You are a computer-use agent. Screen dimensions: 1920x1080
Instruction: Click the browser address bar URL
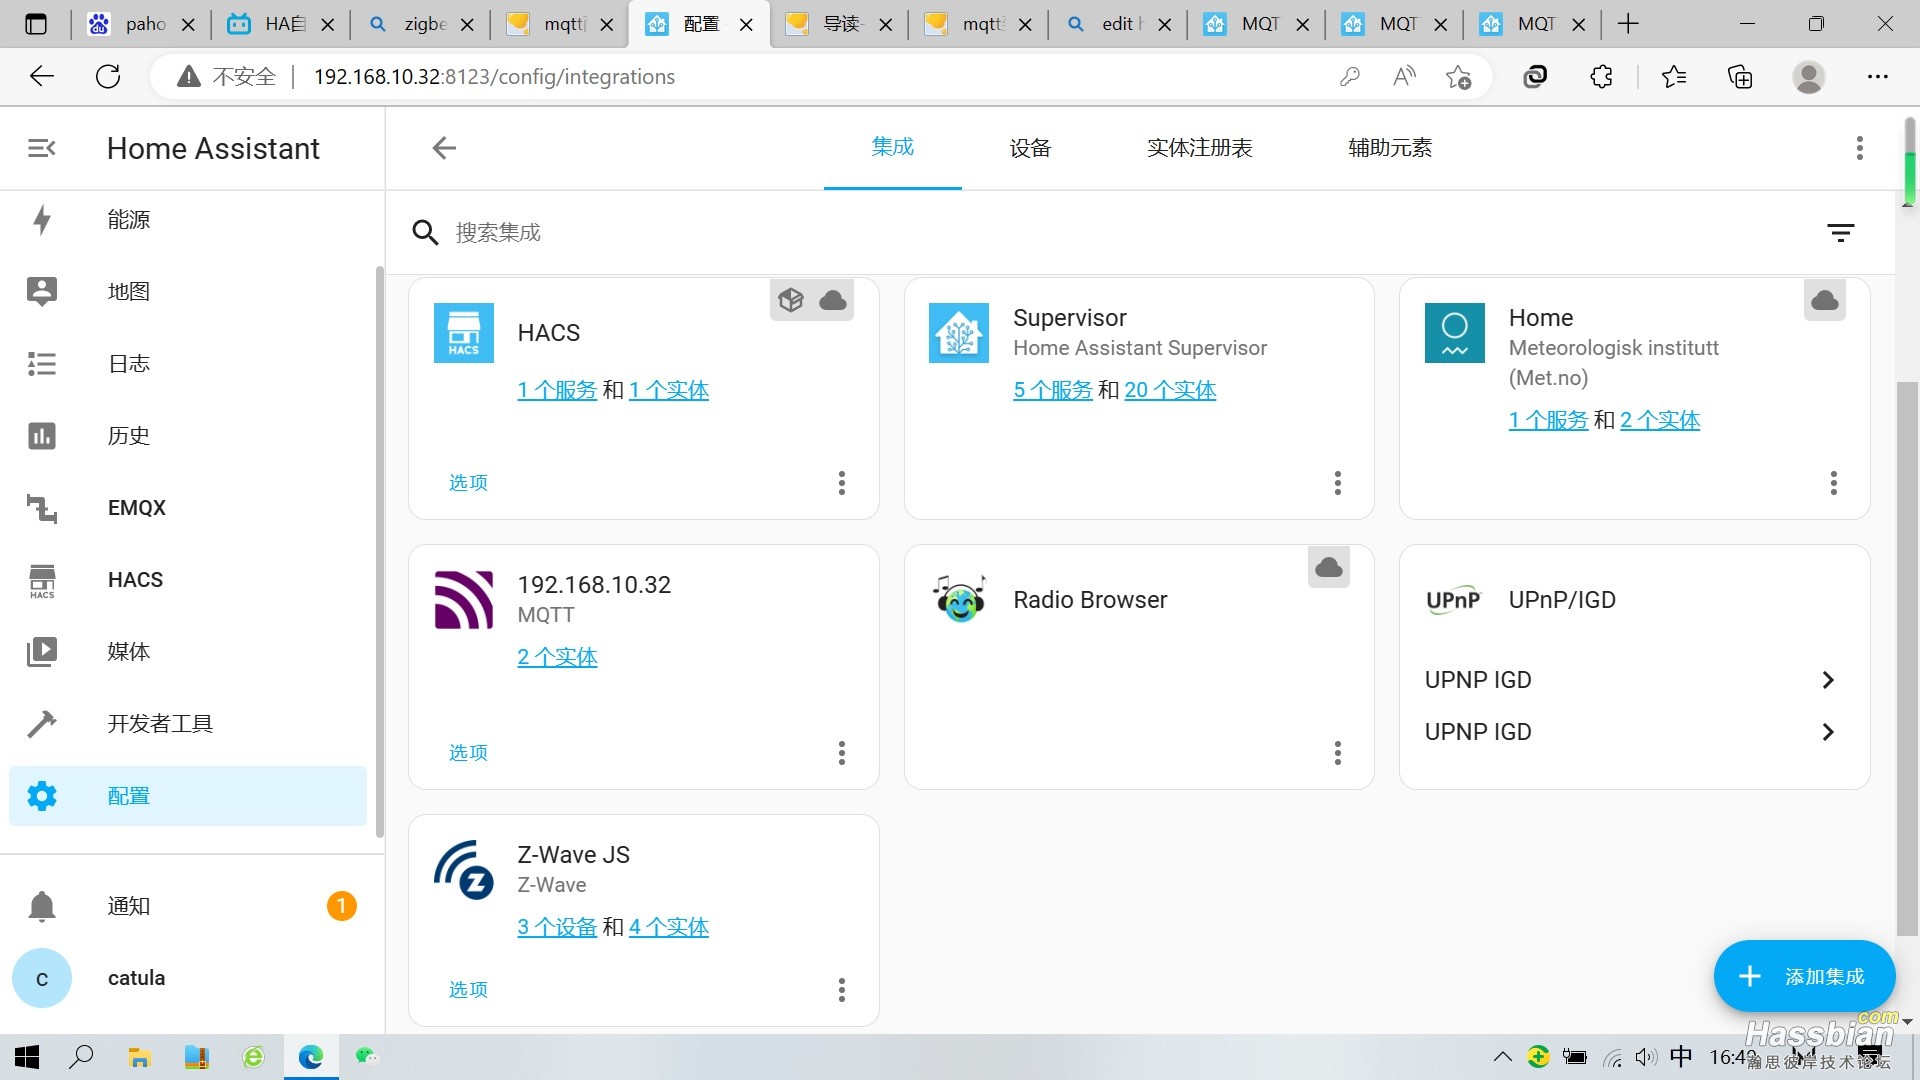494,77
